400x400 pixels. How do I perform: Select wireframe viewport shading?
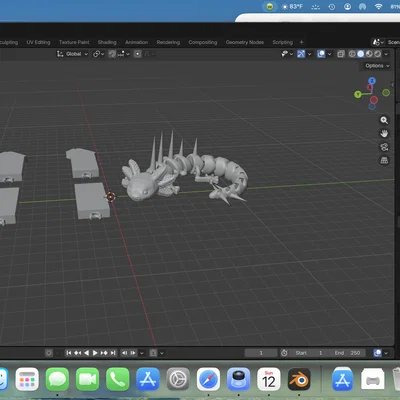[x=352, y=54]
